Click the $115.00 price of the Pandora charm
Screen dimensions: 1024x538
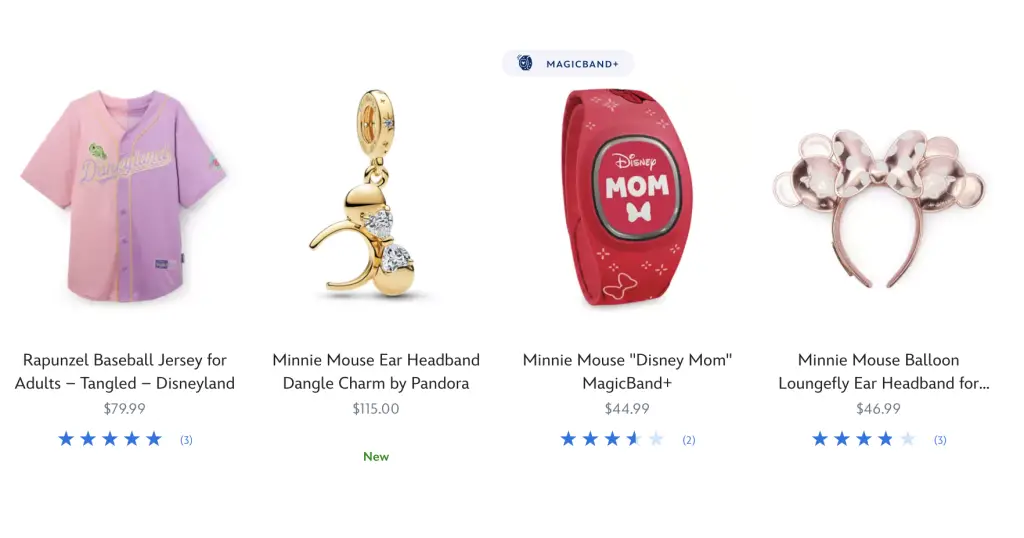point(376,409)
